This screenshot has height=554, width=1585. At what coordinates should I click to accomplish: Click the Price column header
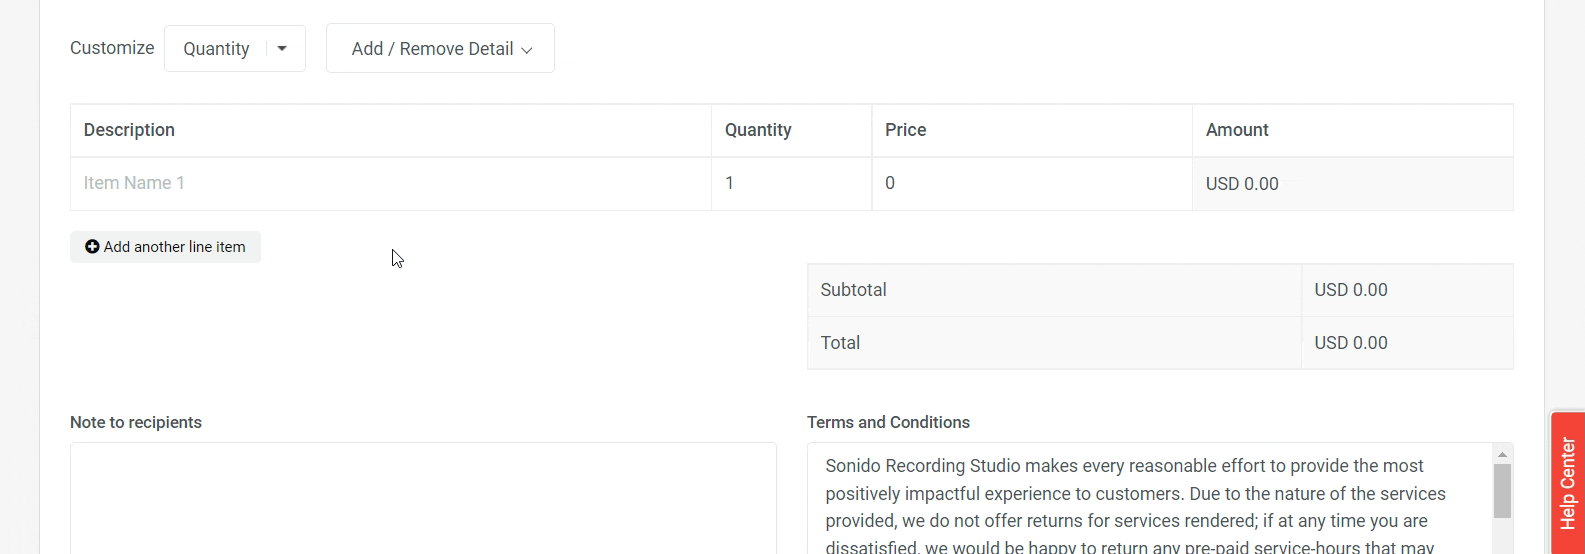[x=905, y=130]
